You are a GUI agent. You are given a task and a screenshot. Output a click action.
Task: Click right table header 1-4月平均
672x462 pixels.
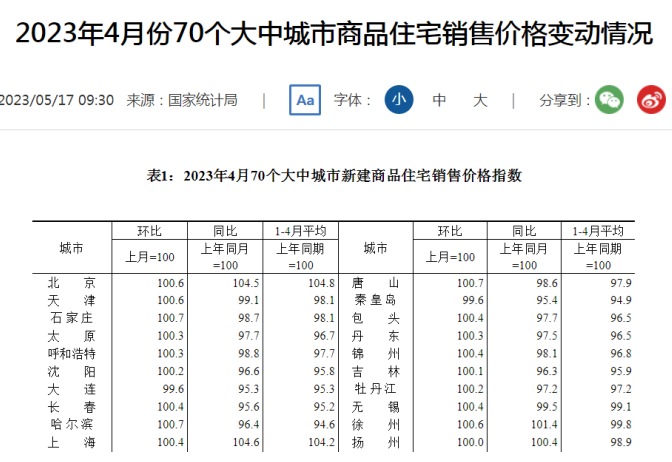[x=598, y=231]
